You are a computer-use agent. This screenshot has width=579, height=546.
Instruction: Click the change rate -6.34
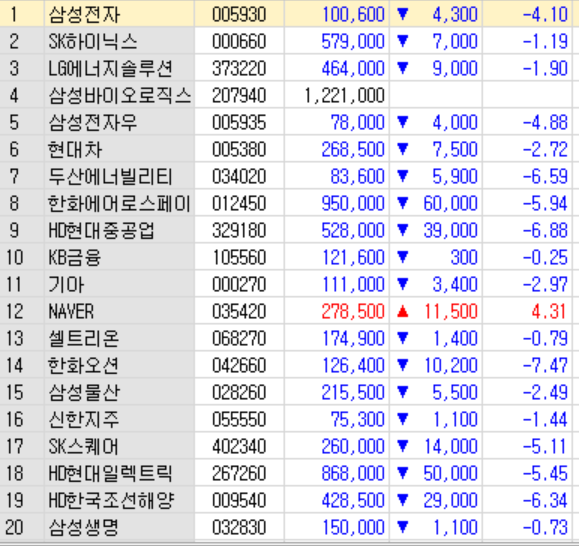pyautogui.click(x=545, y=500)
